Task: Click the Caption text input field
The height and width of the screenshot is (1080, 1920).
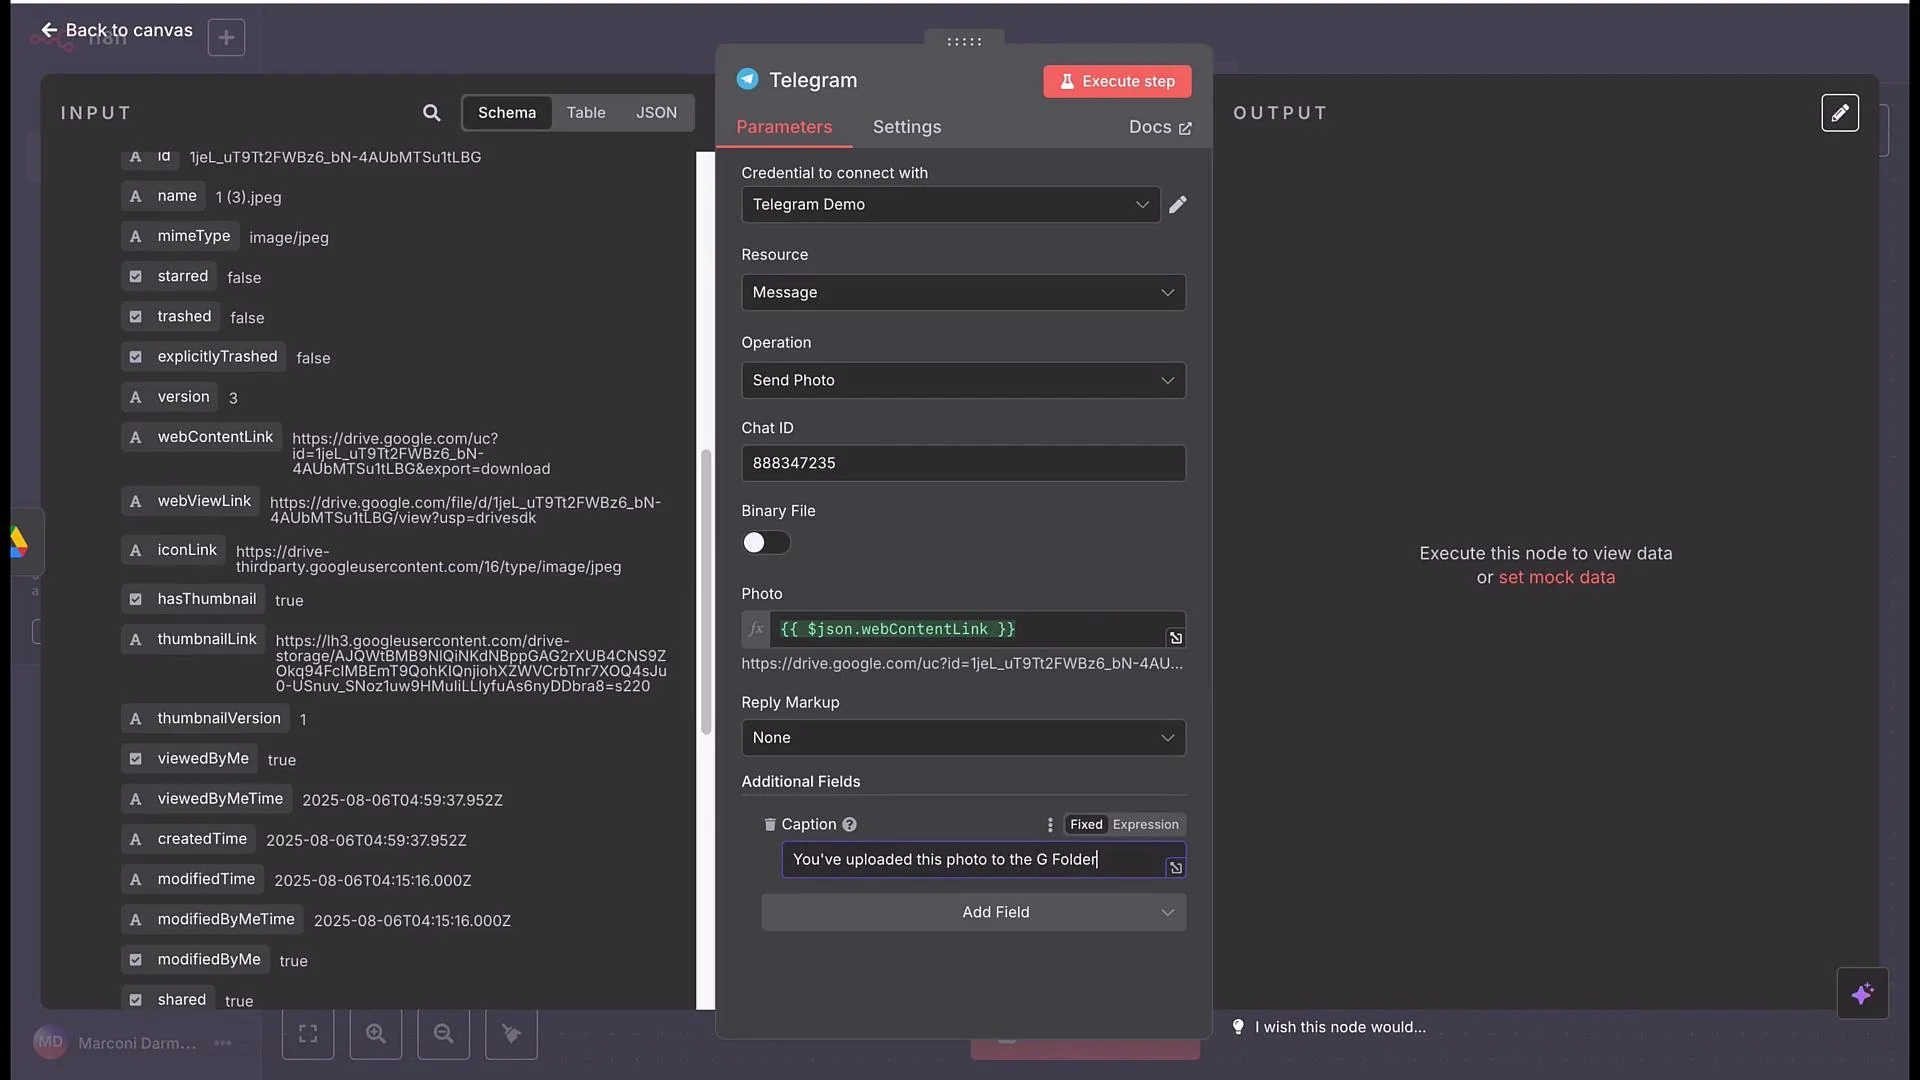Action: pos(973,859)
